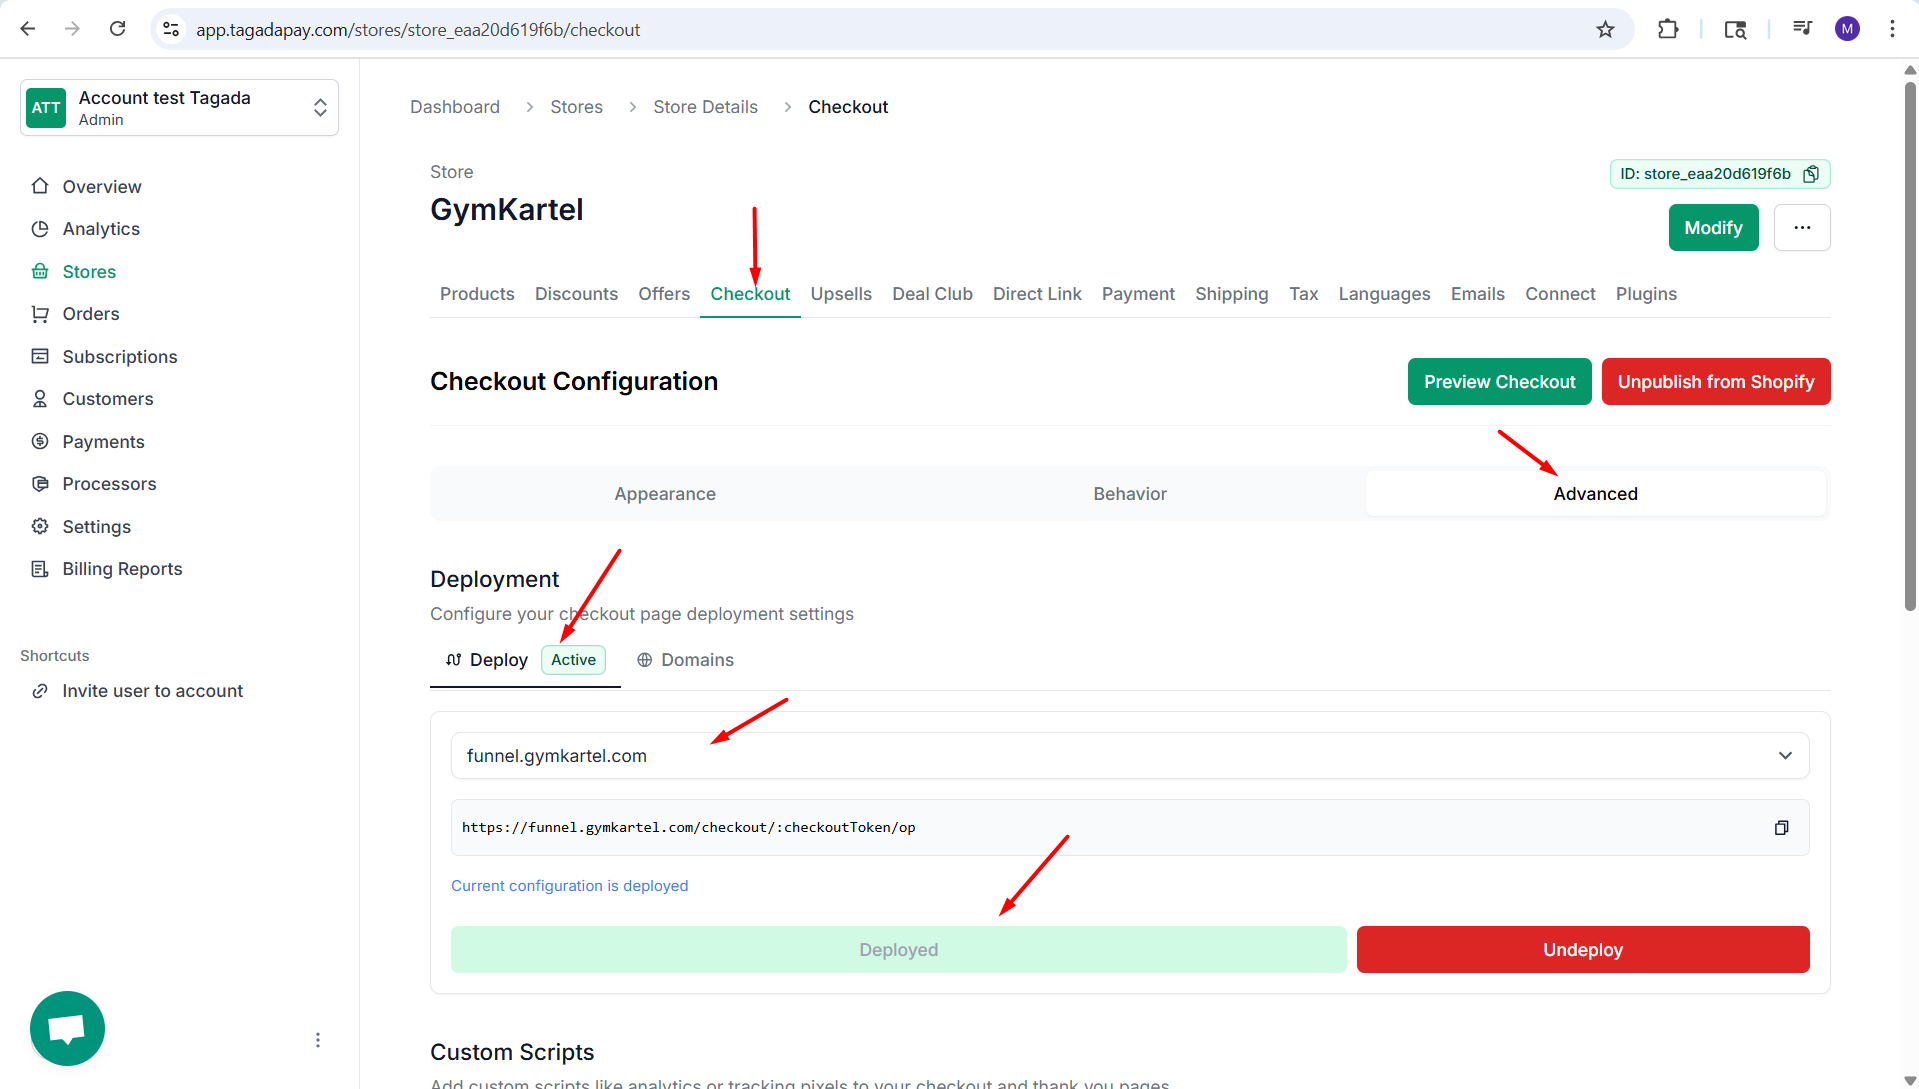Copy the checkout URL with copy icon

[1781, 828]
